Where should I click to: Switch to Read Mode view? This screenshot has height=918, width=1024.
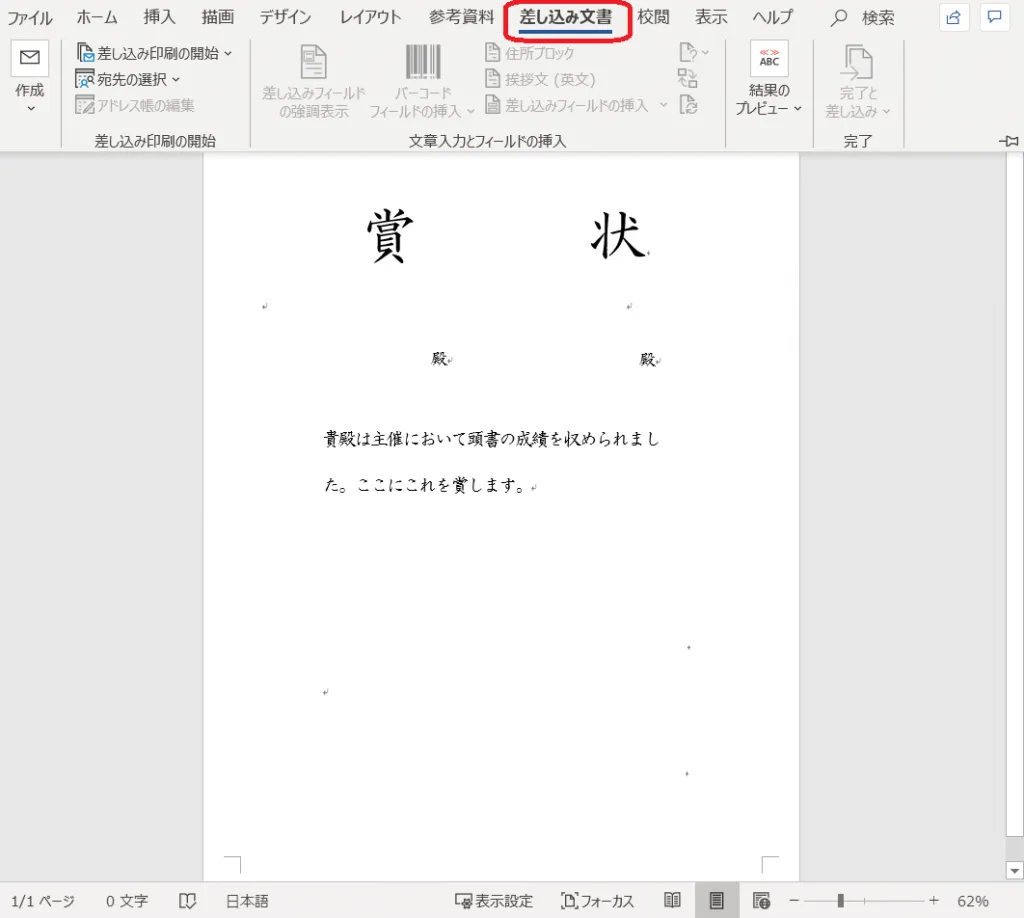[x=673, y=901]
